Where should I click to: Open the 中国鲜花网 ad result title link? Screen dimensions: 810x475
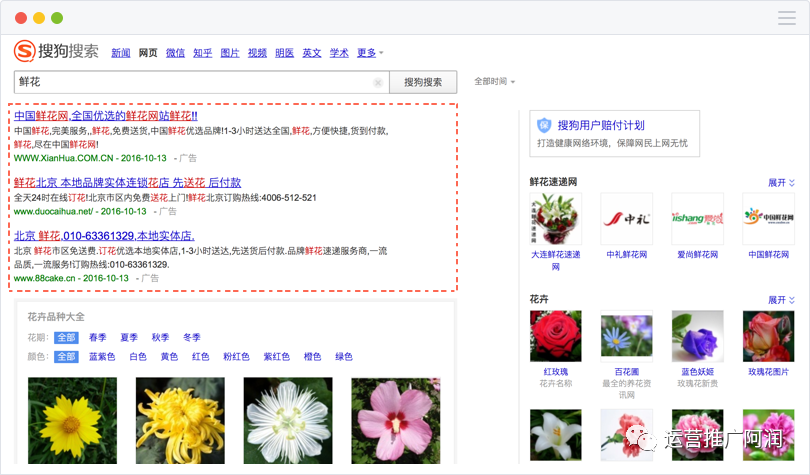pos(106,116)
